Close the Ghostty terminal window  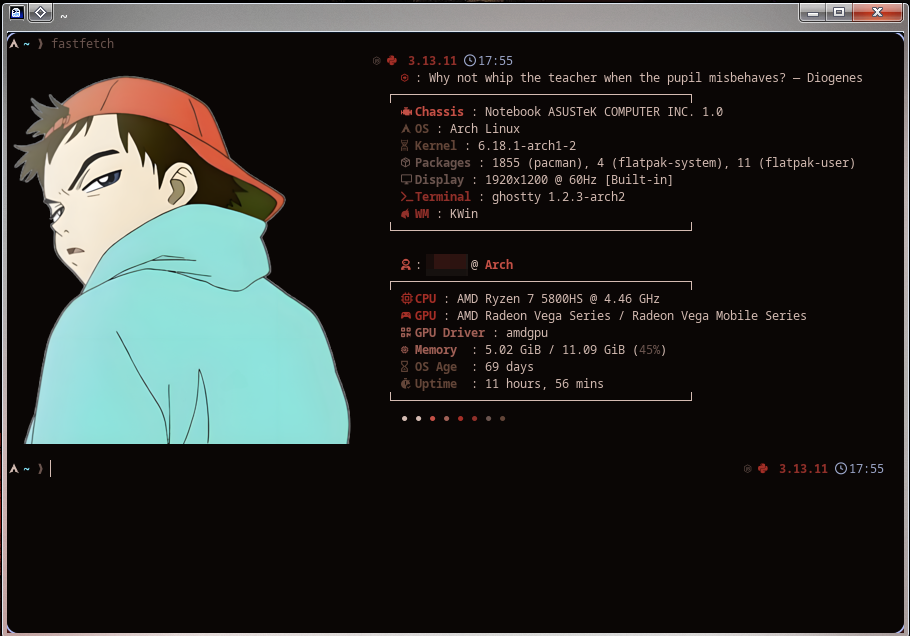coord(878,12)
